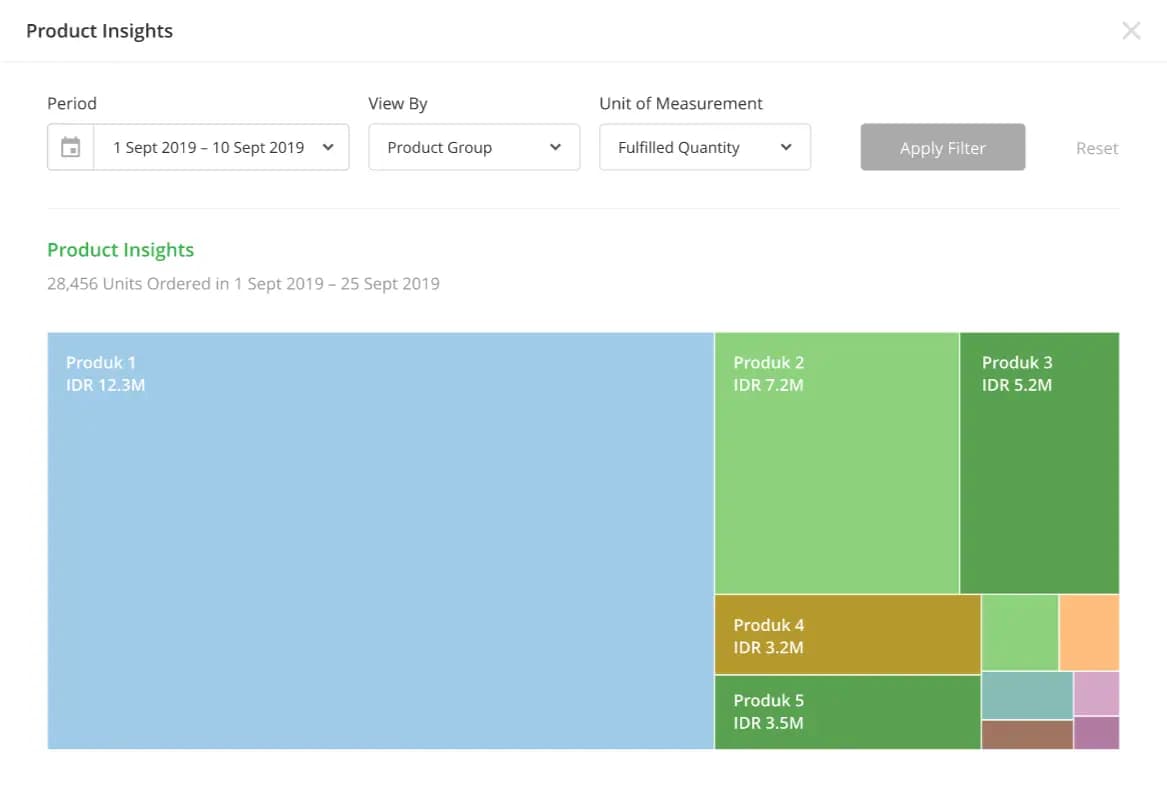Click the Unit of Measurement label
1167x797 pixels.
coord(681,103)
